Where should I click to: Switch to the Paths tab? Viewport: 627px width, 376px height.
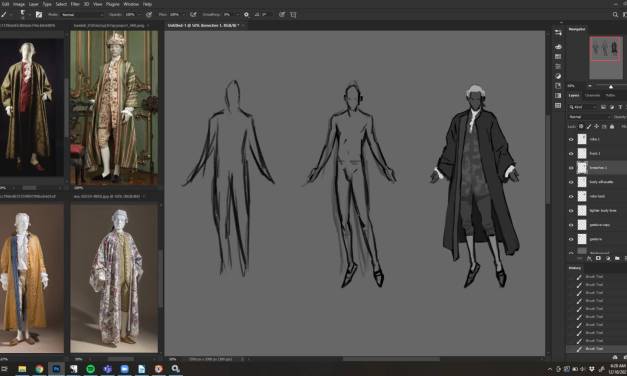pos(610,95)
